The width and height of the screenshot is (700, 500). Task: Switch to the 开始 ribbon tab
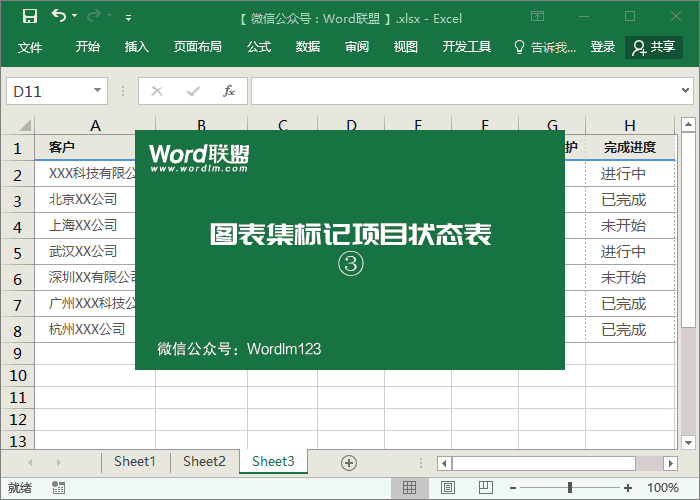[x=88, y=47]
